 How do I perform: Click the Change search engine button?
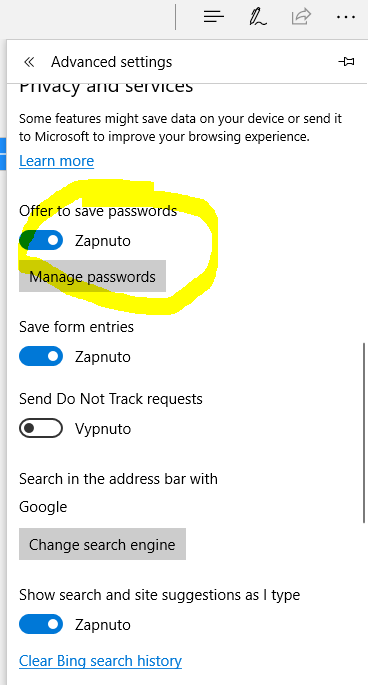(x=102, y=544)
